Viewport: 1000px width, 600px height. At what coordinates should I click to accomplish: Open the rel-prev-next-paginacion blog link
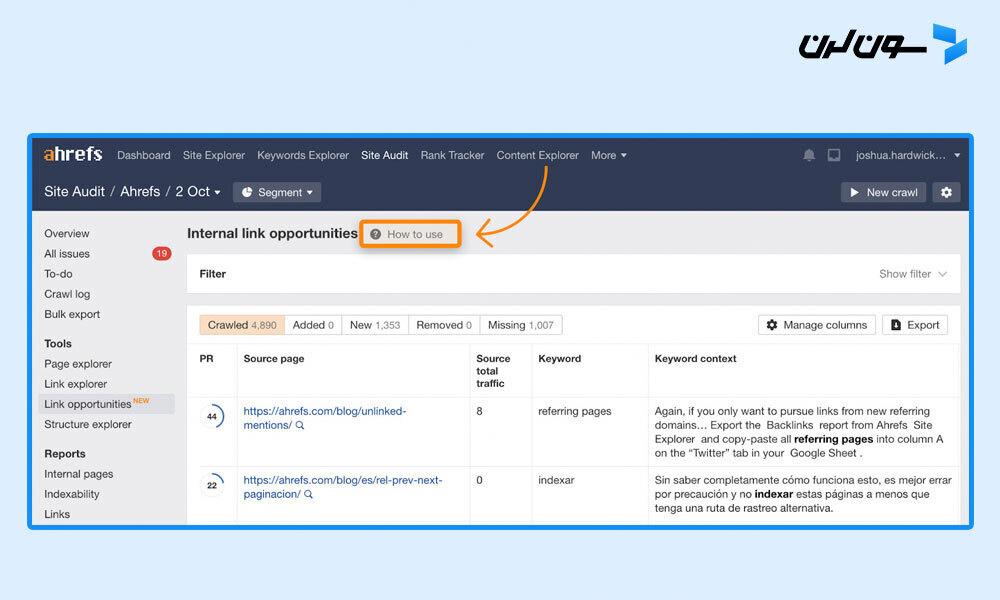(342, 487)
